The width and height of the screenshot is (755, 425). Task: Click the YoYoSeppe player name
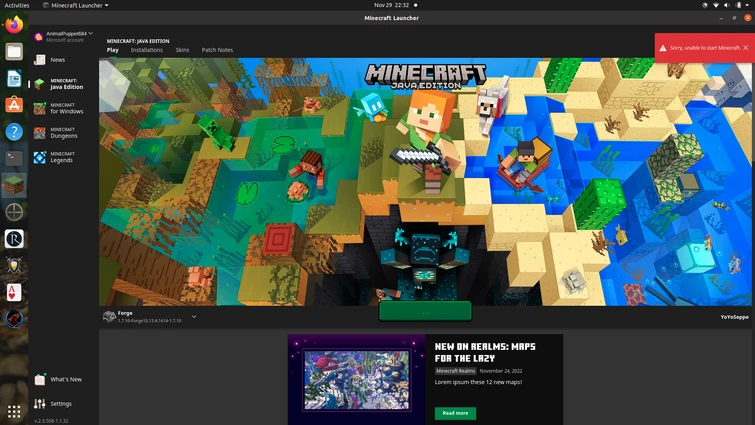click(734, 317)
